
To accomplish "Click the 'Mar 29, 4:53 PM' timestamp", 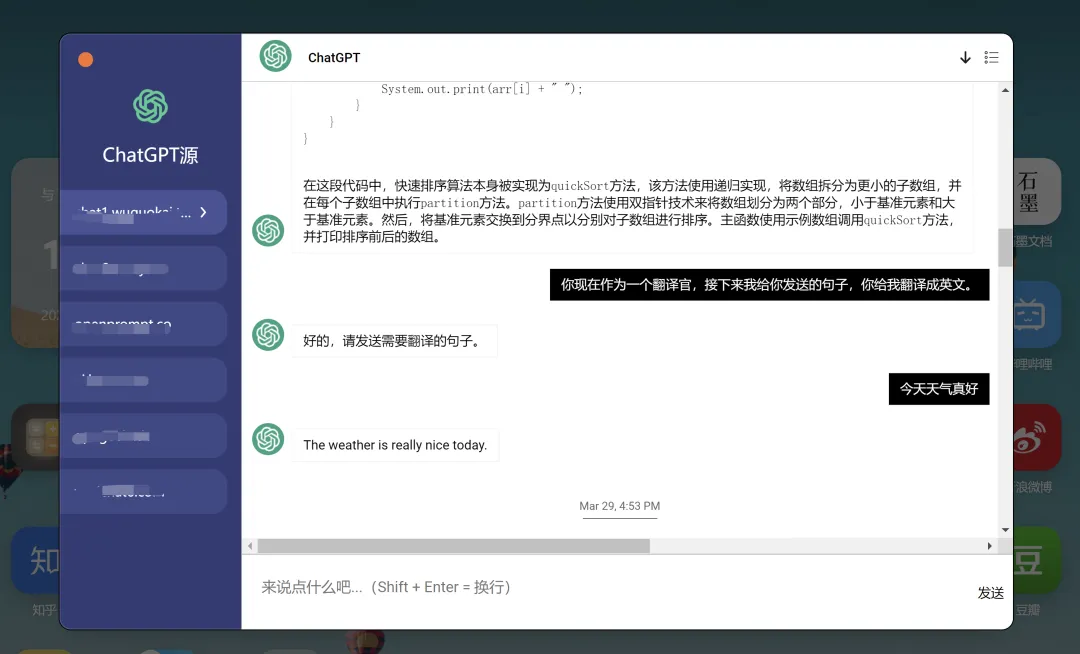I will [620, 506].
